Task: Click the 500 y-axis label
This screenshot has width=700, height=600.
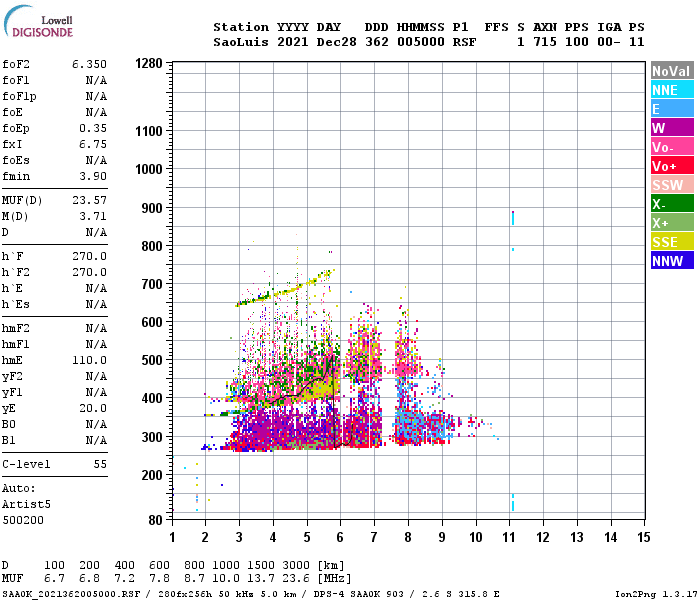Action: (152, 360)
